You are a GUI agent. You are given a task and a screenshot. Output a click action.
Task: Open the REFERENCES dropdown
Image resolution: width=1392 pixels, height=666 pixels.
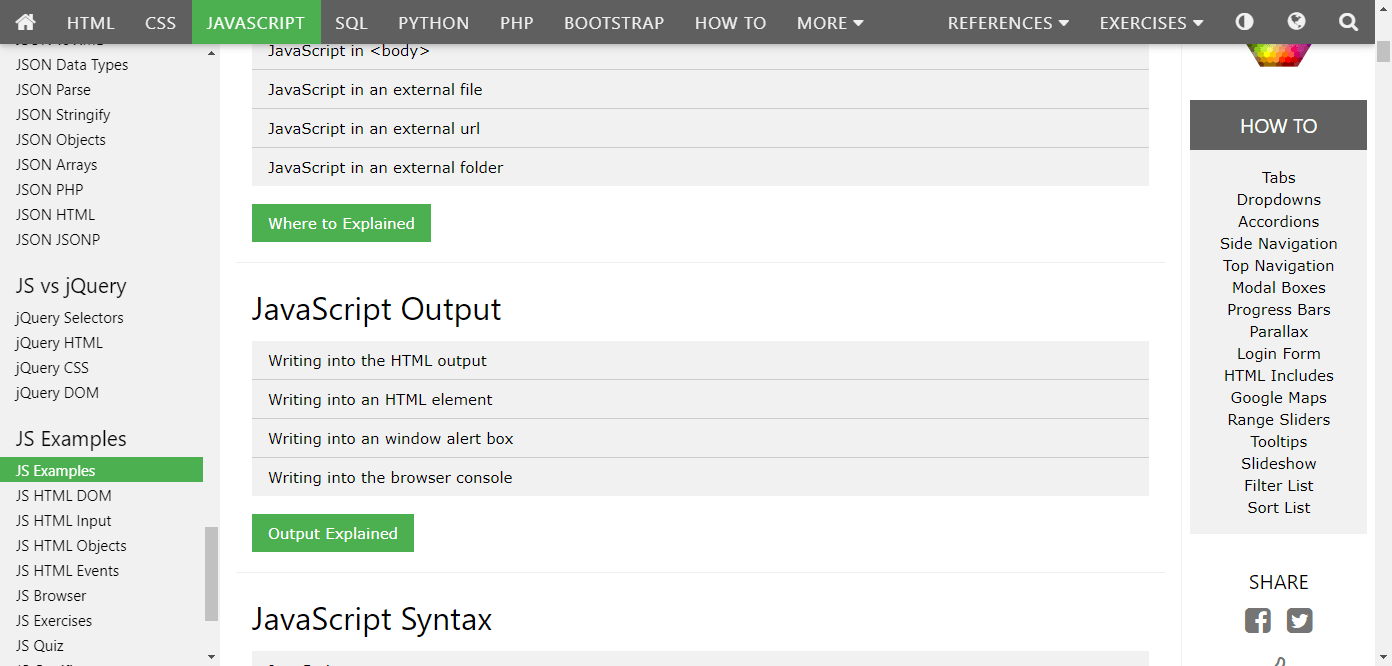[x=1008, y=22]
